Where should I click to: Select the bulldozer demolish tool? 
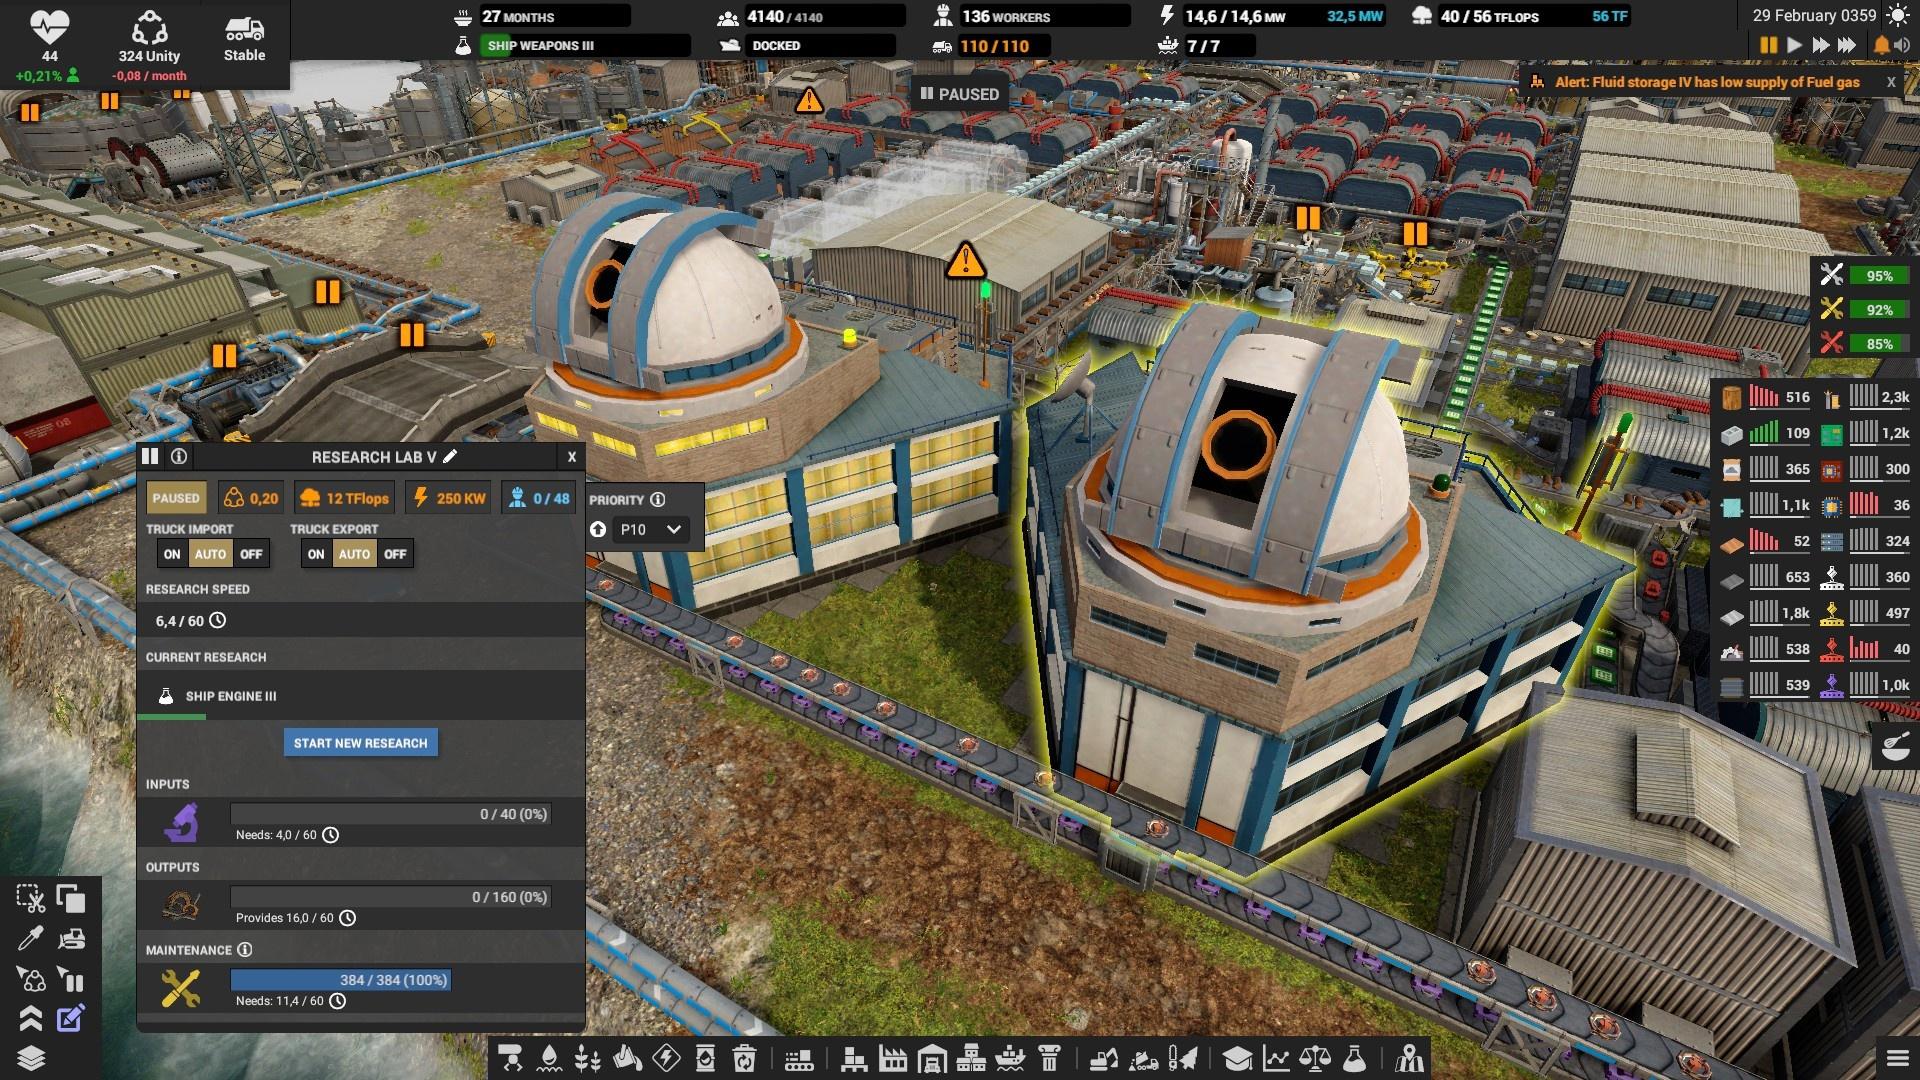point(71,939)
